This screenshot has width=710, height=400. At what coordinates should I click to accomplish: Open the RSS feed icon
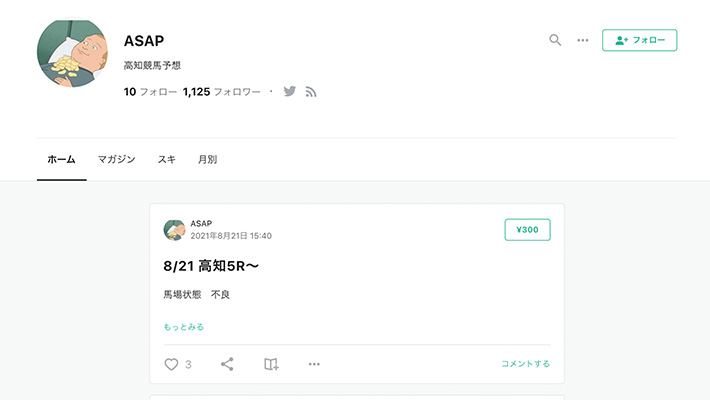click(311, 91)
